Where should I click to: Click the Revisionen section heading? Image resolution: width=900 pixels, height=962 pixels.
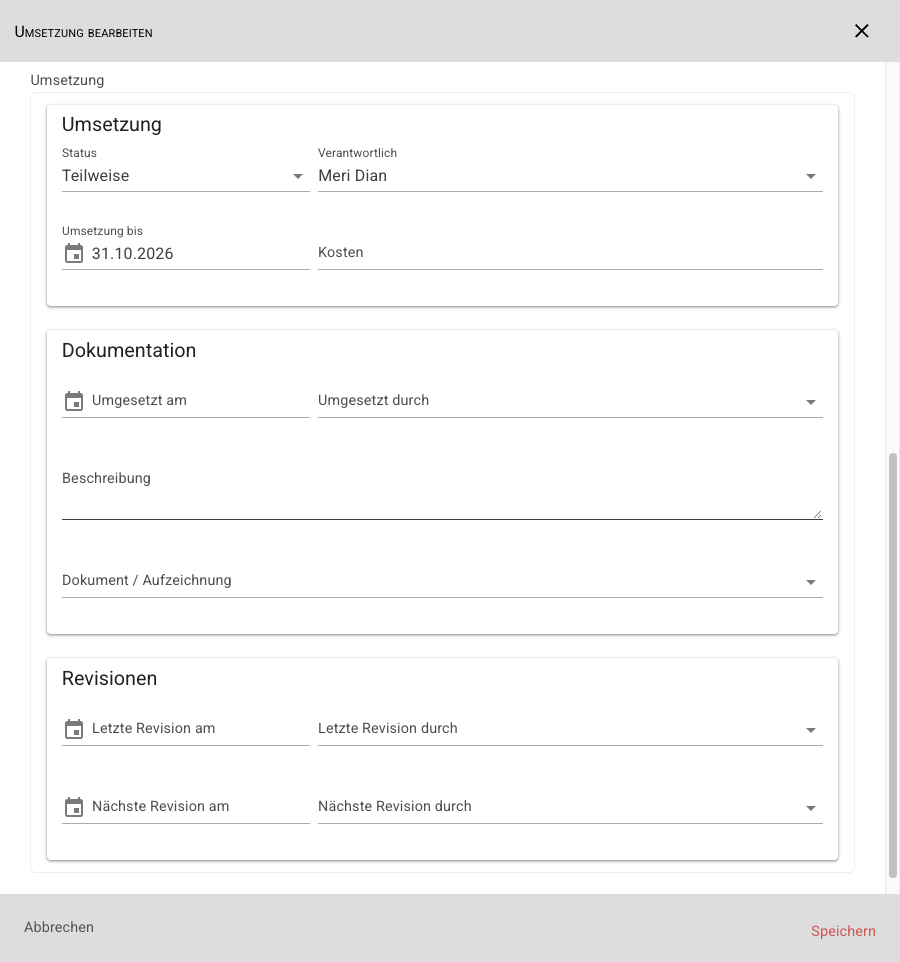pyautogui.click(x=109, y=679)
